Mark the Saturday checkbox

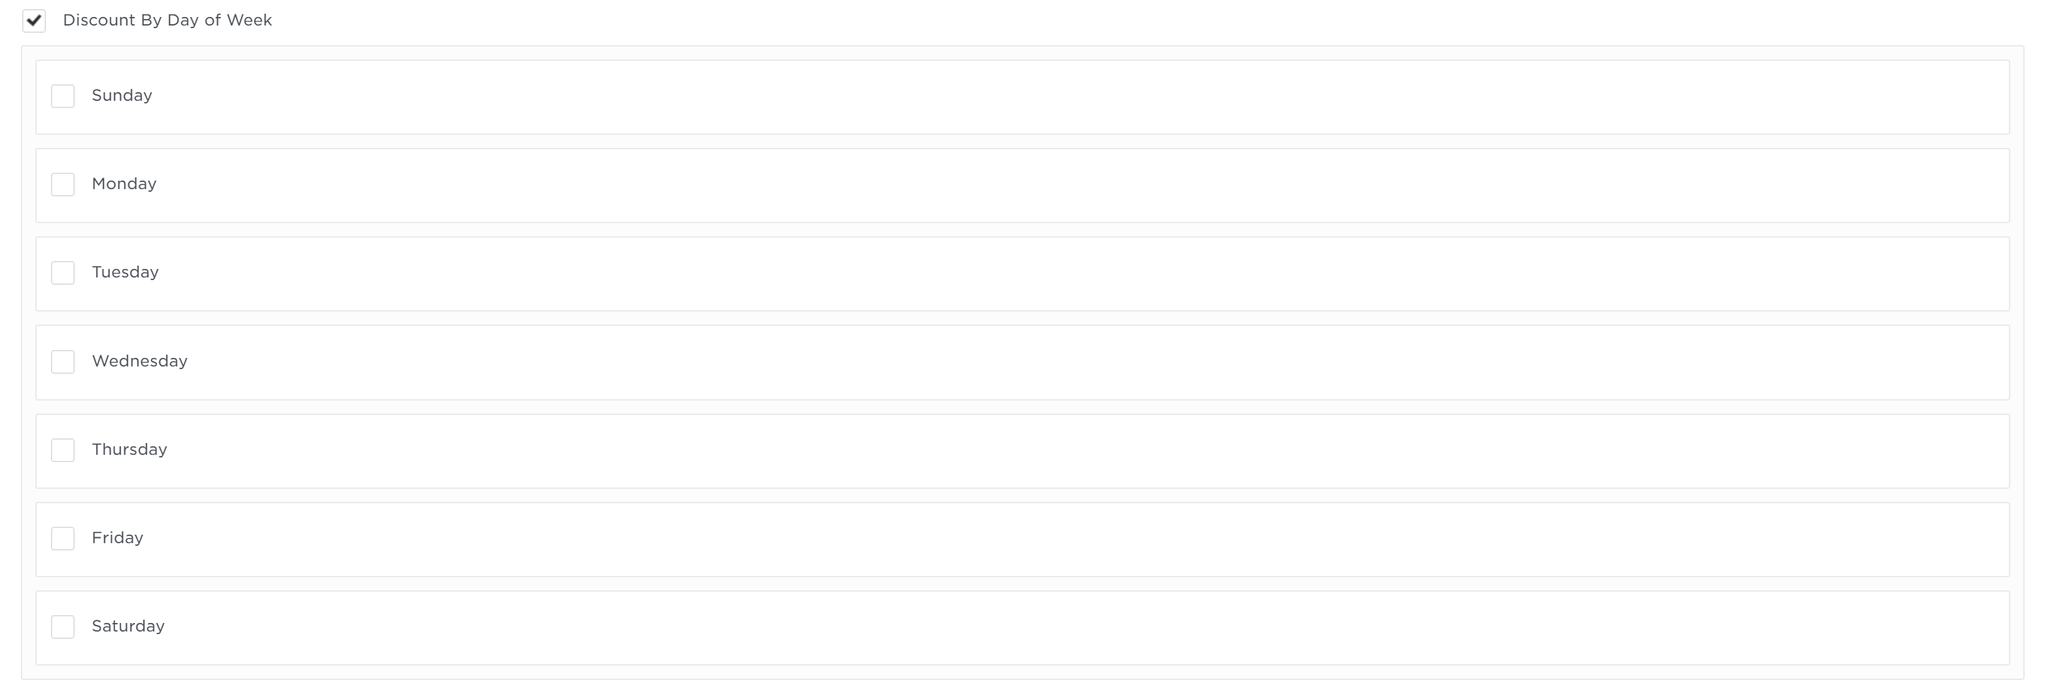click(63, 627)
